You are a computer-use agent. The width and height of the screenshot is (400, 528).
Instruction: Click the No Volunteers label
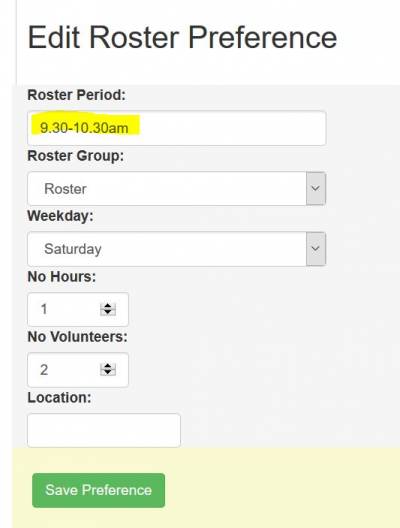pyautogui.click(x=77, y=337)
